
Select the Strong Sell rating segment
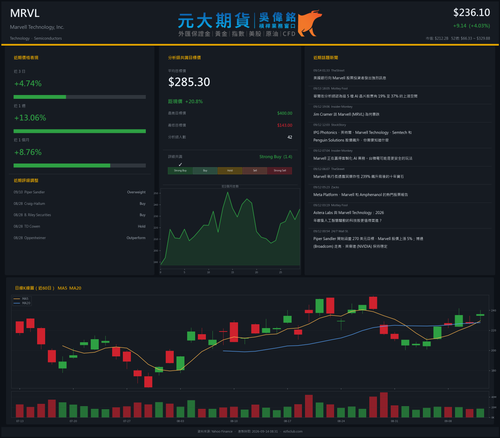click(x=280, y=171)
